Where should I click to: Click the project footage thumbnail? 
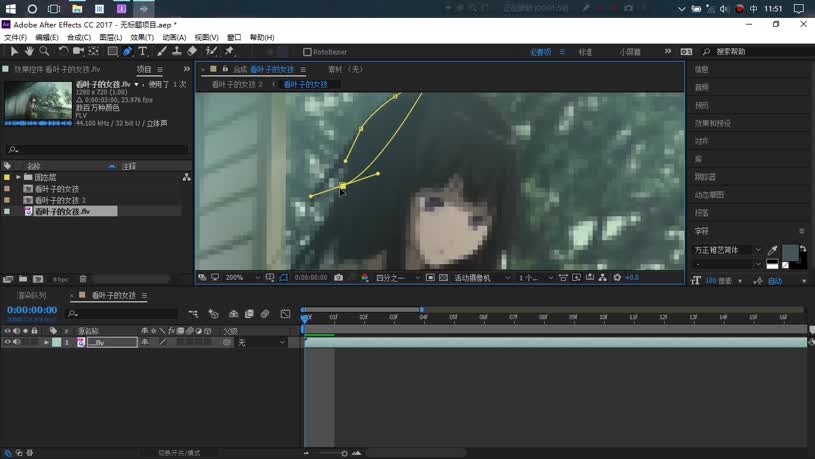[38, 101]
